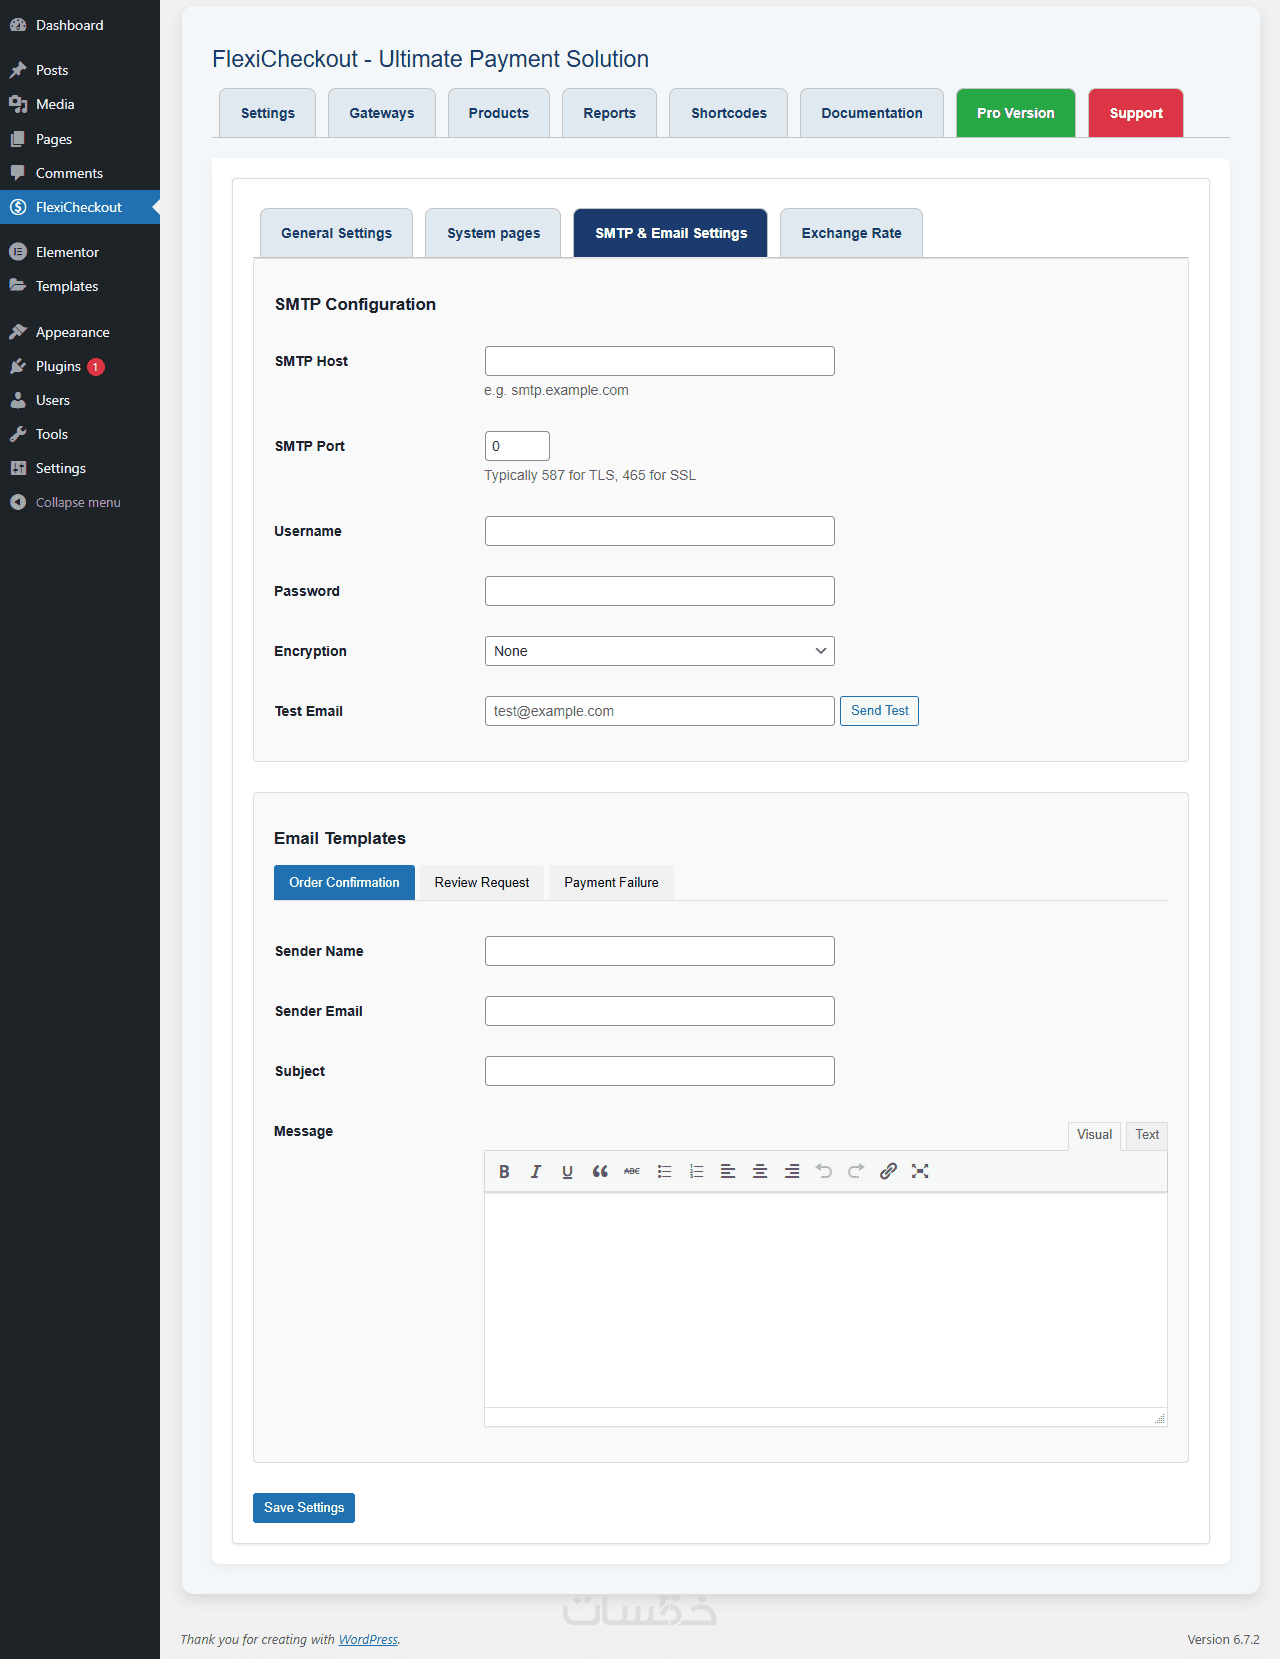Open the Documentation tab
The height and width of the screenshot is (1659, 1280).
pos(871,113)
